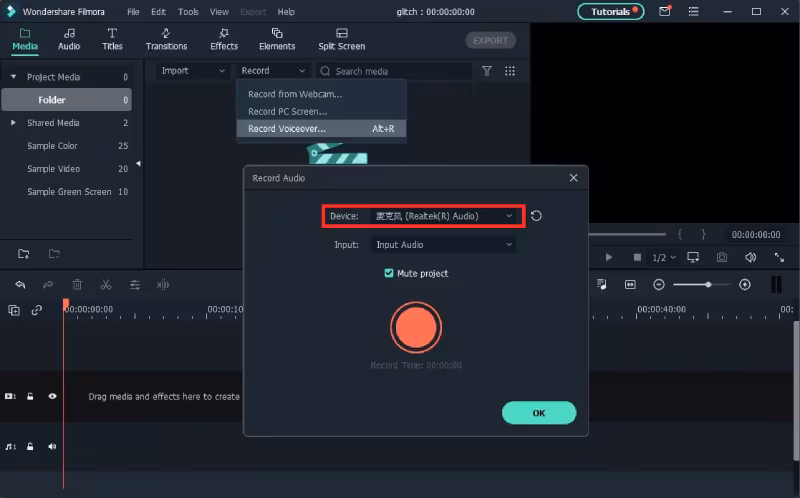Click the audio waveform icon in the timeline toolbar

[x=163, y=284]
